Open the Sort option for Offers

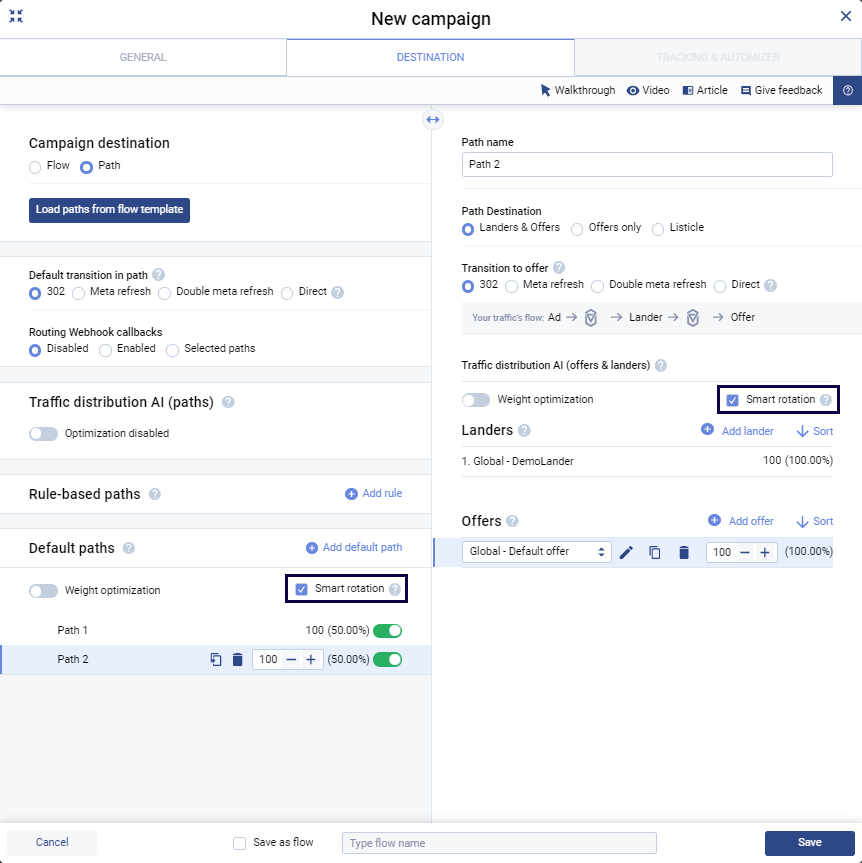[814, 521]
